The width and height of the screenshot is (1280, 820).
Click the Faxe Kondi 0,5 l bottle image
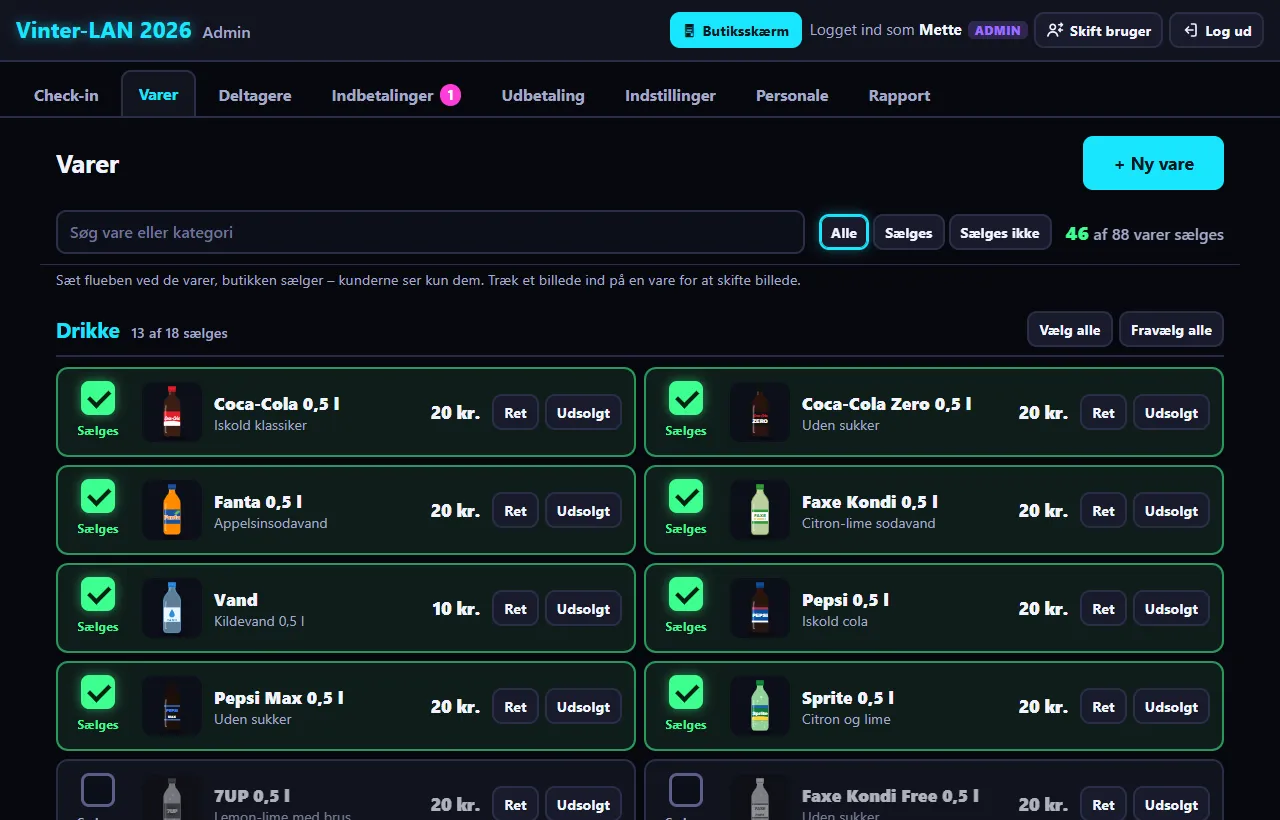pos(760,510)
